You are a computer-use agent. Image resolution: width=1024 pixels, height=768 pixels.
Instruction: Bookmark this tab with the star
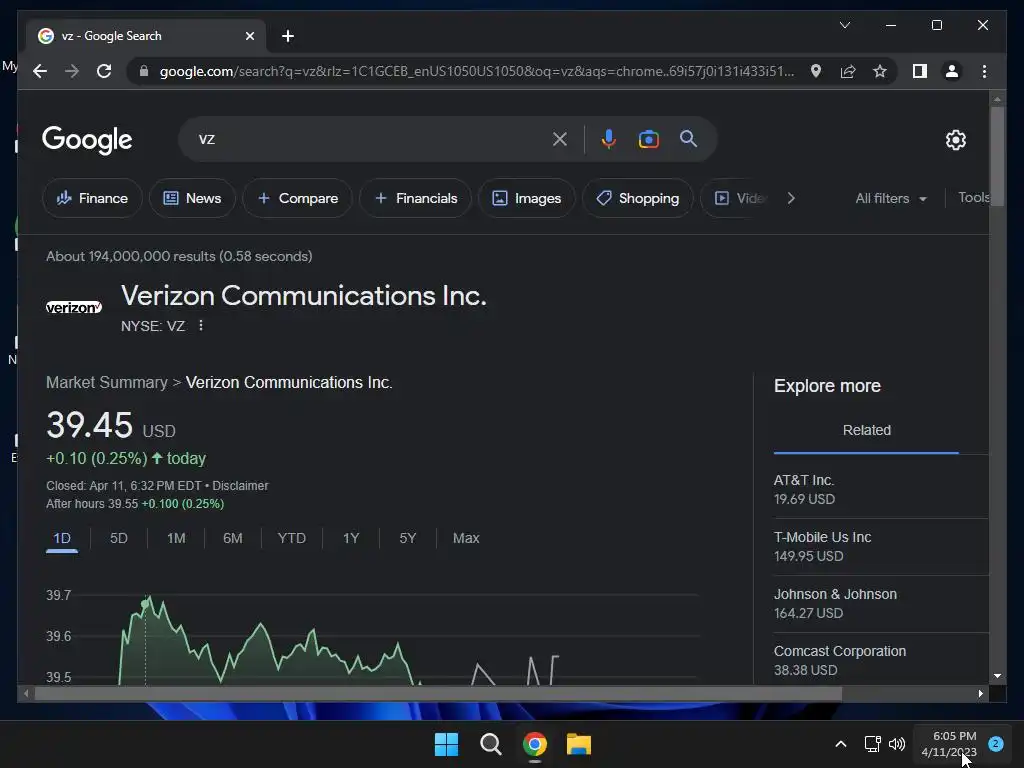[880, 71]
